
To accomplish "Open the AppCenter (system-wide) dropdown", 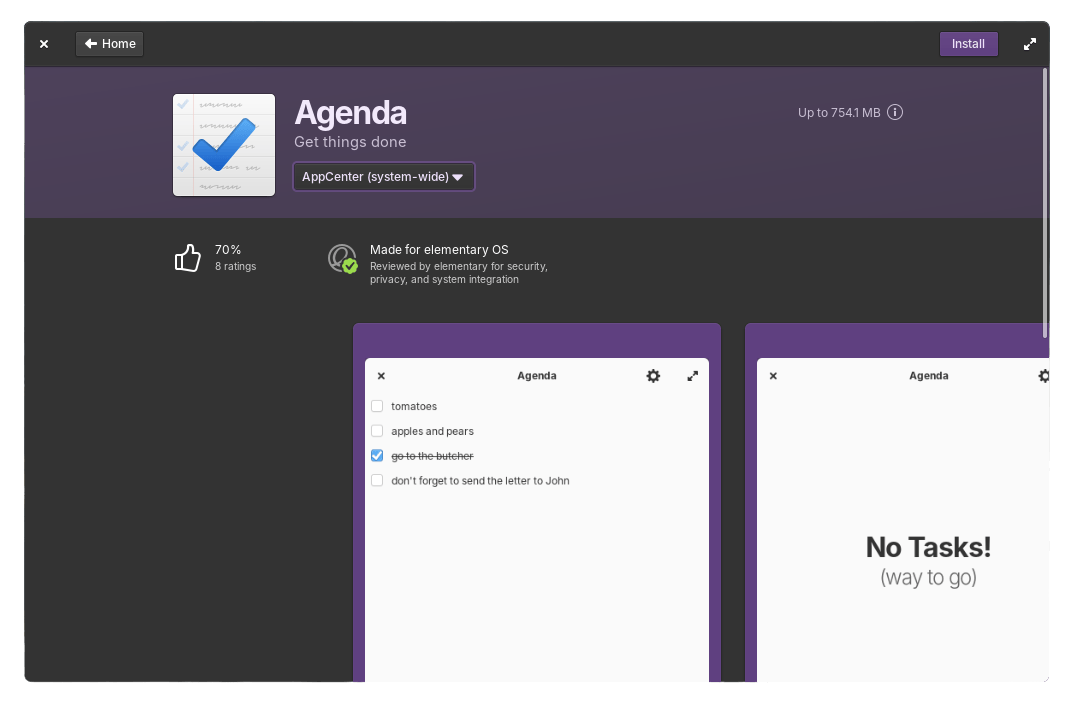I will [383, 177].
